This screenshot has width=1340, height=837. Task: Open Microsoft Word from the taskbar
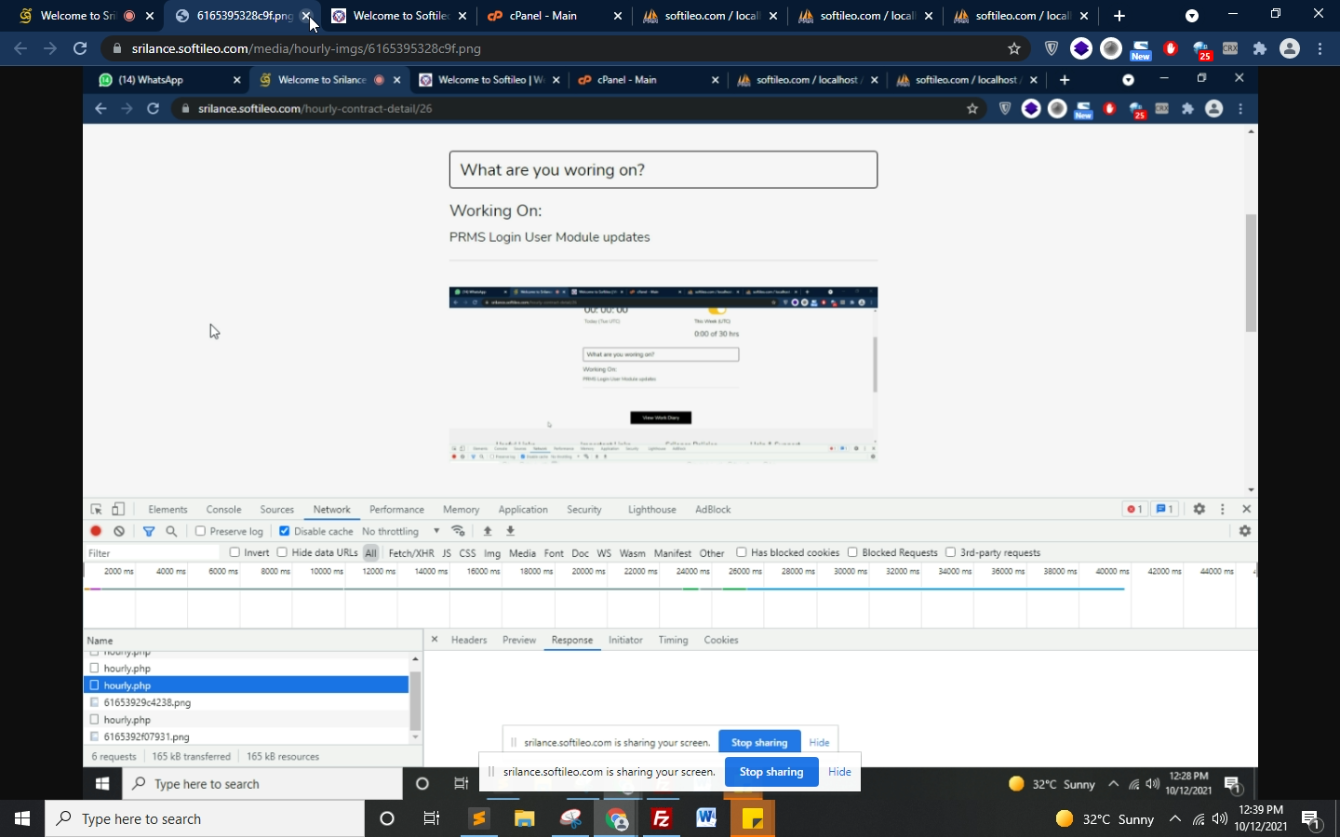click(706, 819)
